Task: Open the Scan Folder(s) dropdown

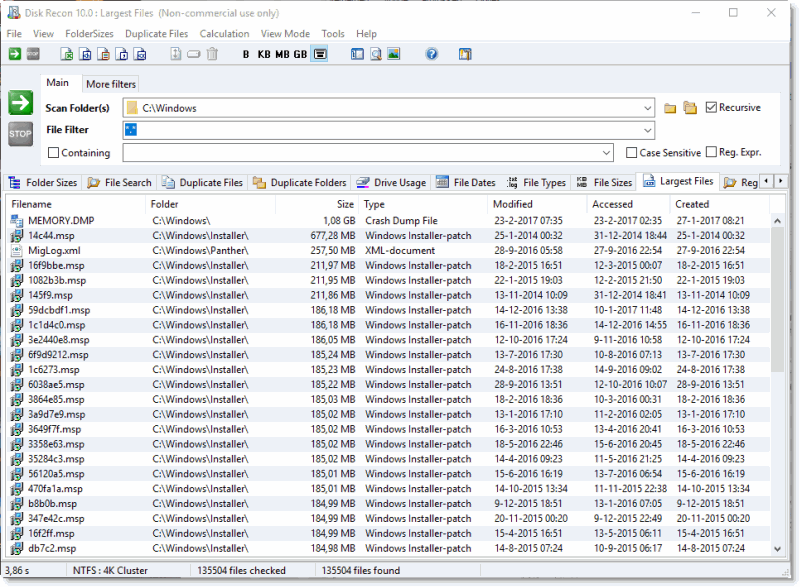Action: click(647, 108)
